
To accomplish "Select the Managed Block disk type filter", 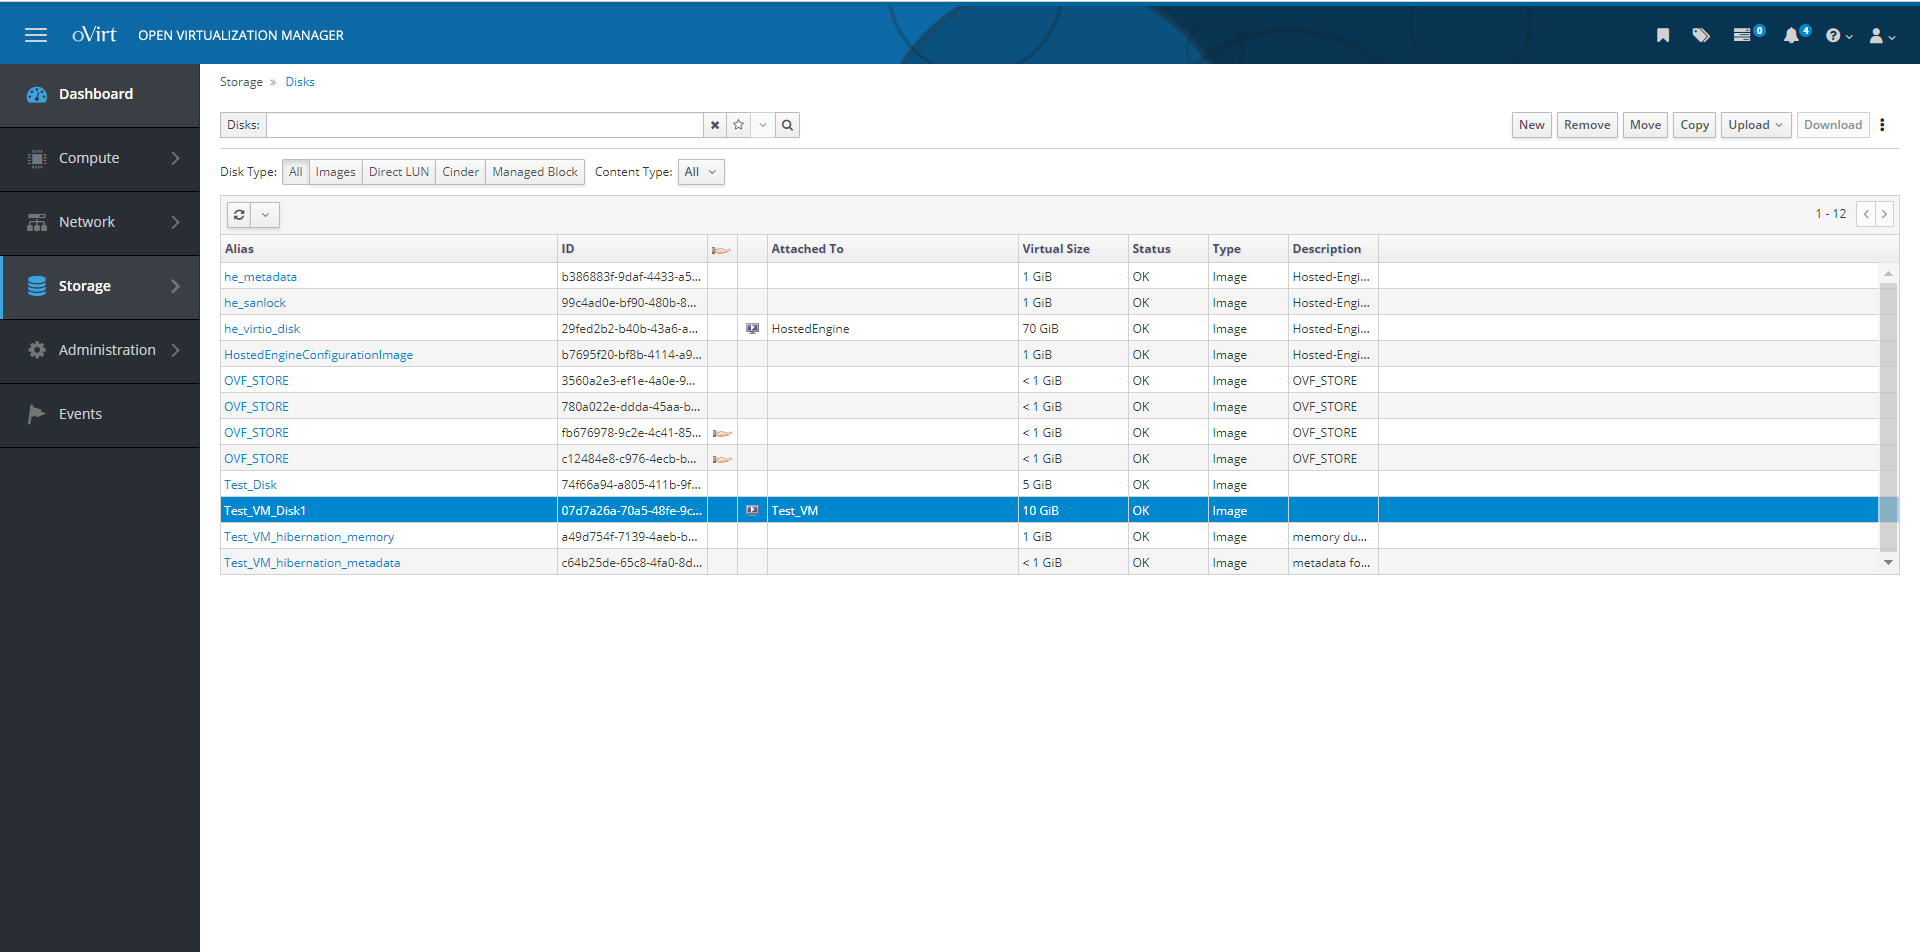I will 535,172.
